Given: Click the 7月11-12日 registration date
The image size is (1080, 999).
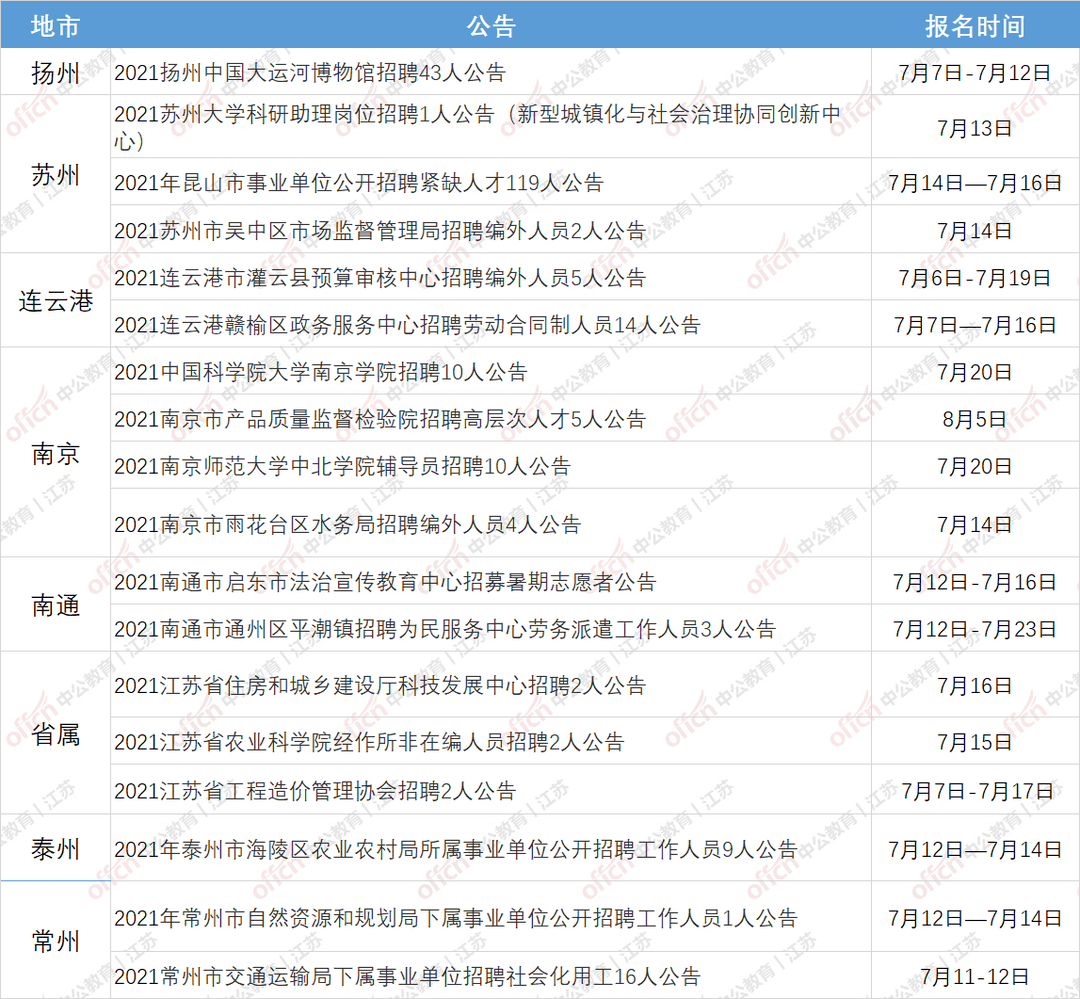Looking at the screenshot, I should [x=975, y=976].
